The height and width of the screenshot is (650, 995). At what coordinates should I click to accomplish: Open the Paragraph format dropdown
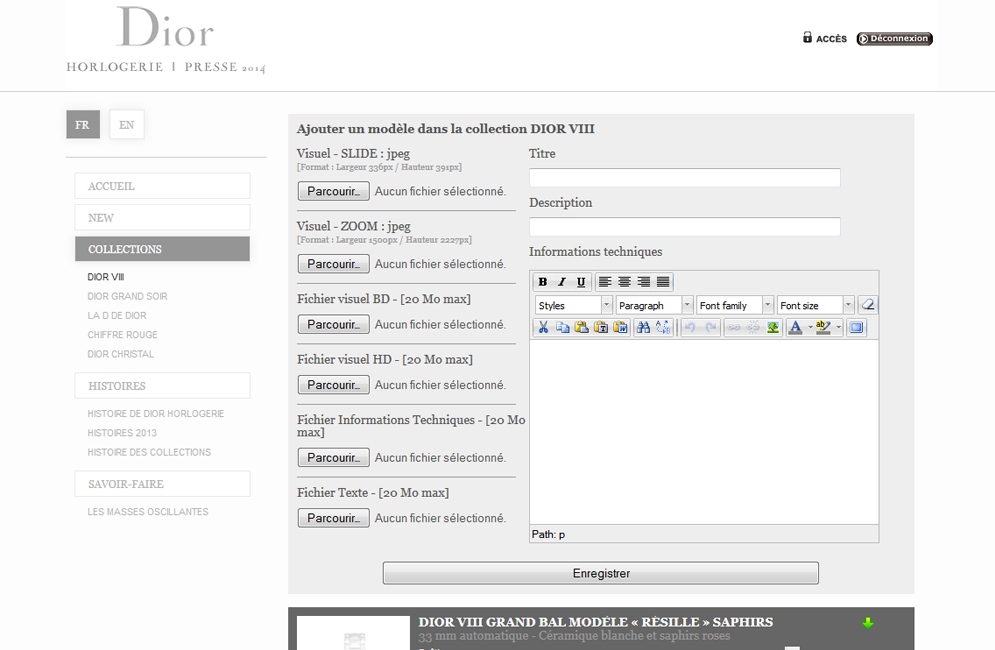(654, 305)
